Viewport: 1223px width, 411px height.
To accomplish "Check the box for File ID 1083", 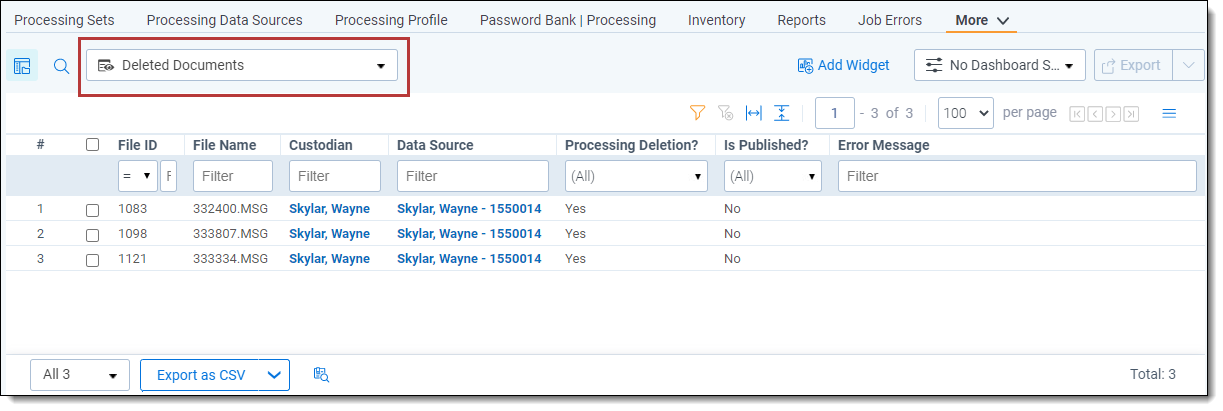I will [x=93, y=210].
